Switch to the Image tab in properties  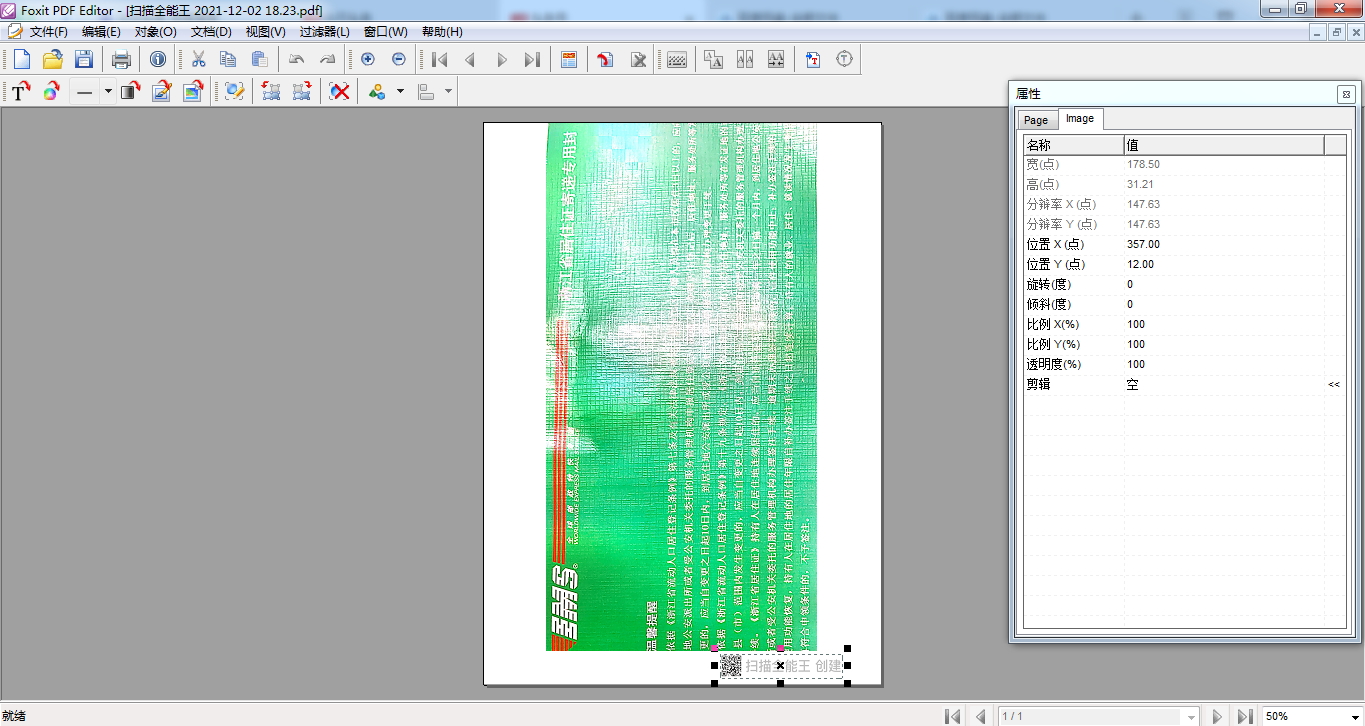[1080, 118]
